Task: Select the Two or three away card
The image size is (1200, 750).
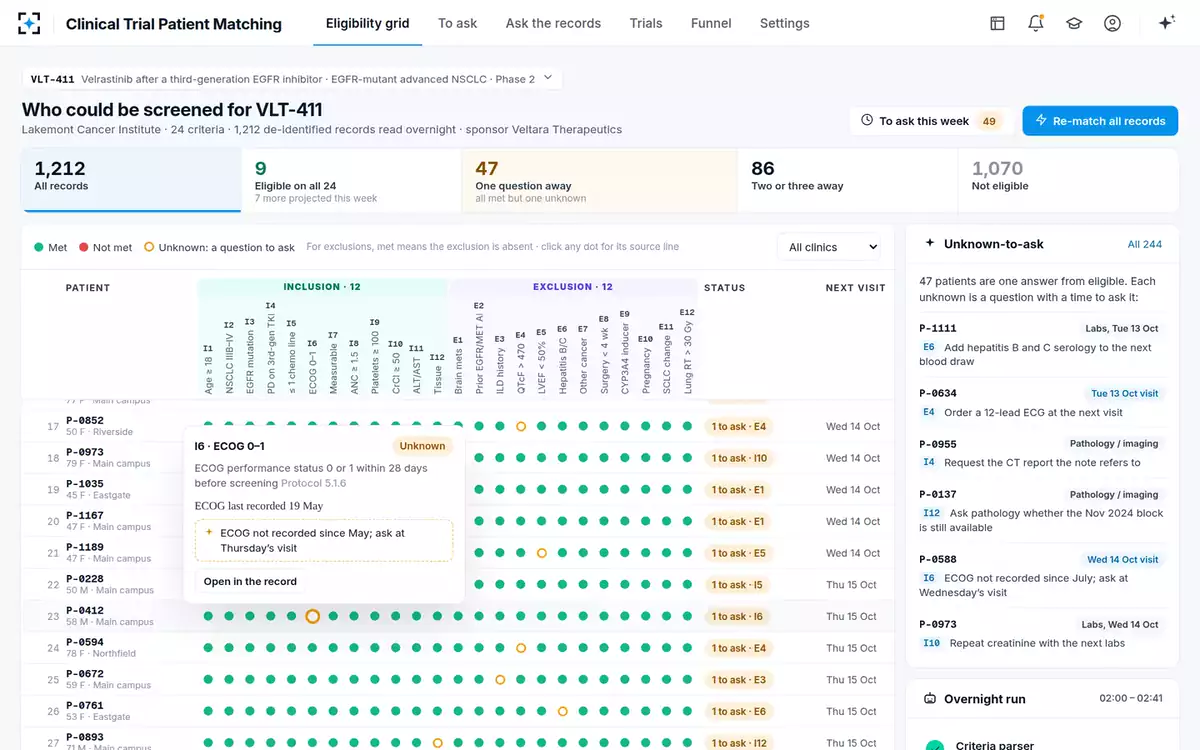Action: pyautogui.click(x=848, y=180)
